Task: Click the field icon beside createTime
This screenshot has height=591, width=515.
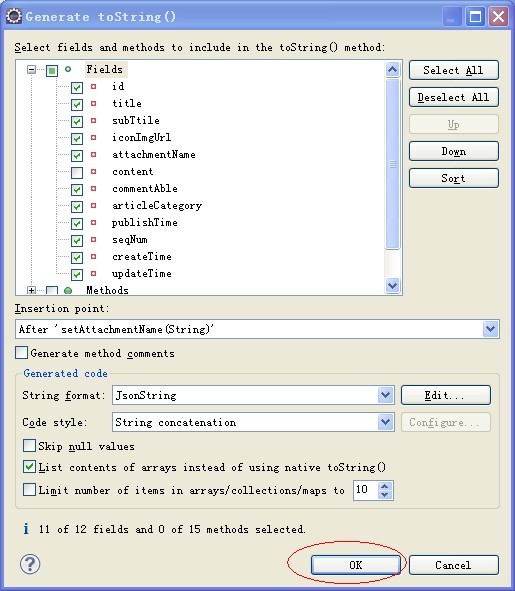Action: click(x=93, y=257)
